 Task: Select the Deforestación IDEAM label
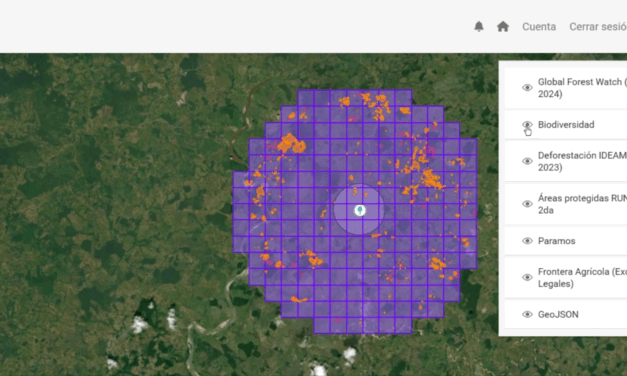582,161
